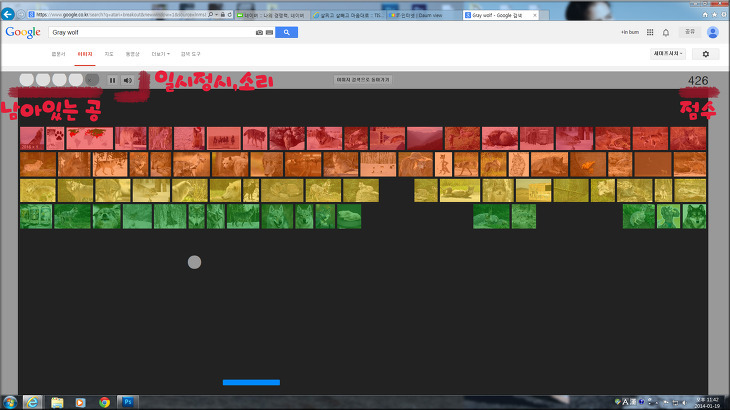
Task: Close the Gray wolf browser tab
Action: [535, 15]
